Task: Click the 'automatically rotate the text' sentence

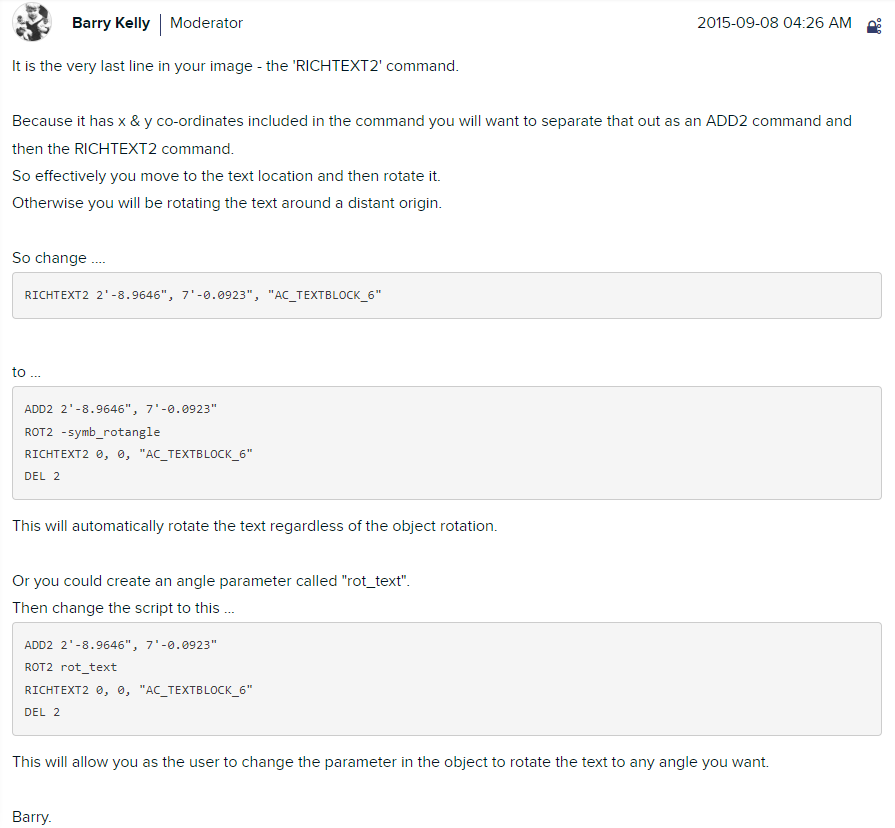Action: click(x=254, y=526)
